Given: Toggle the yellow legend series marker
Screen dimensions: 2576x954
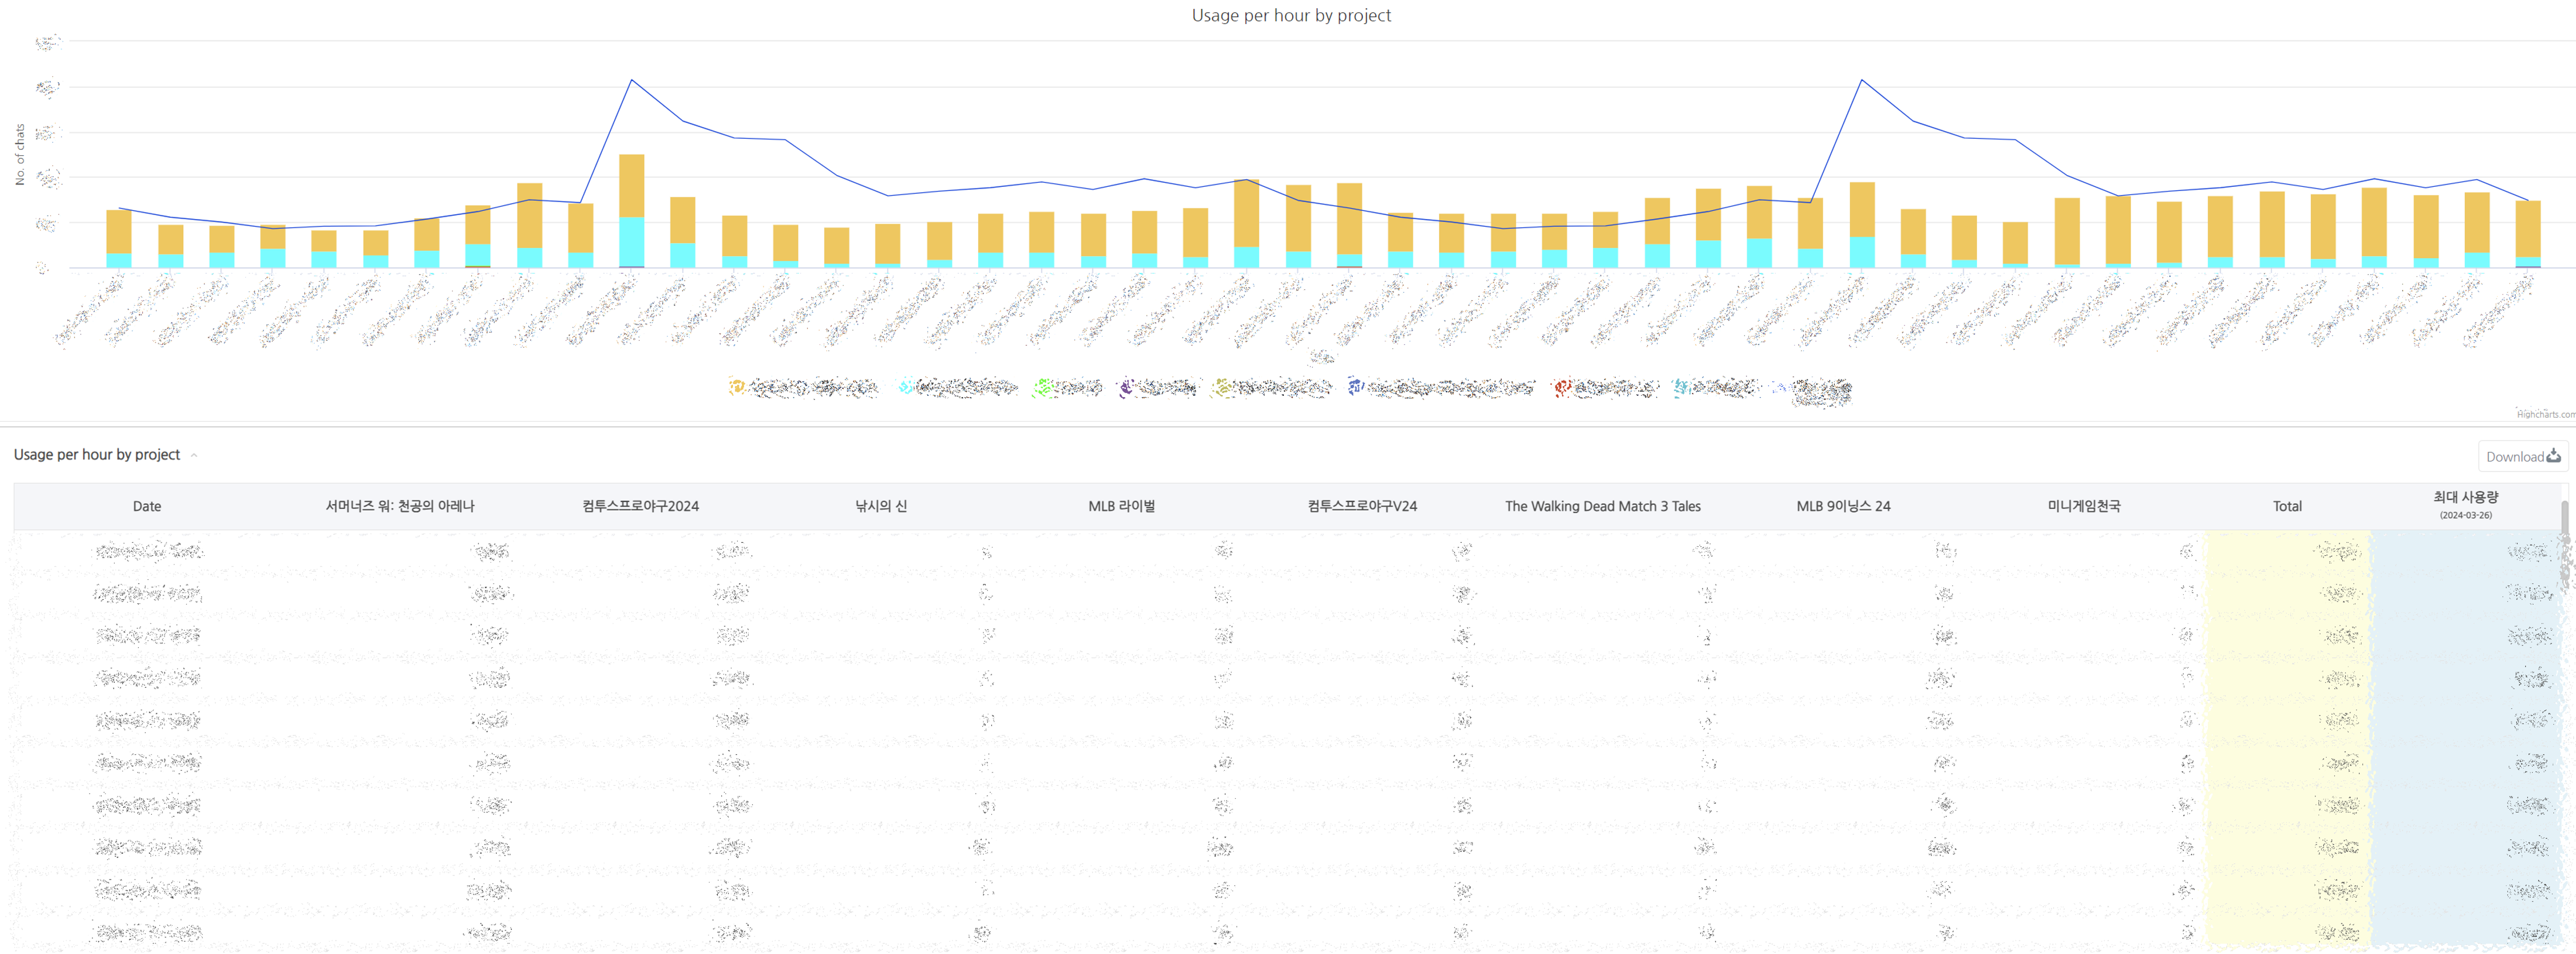Looking at the screenshot, I should click(x=737, y=387).
